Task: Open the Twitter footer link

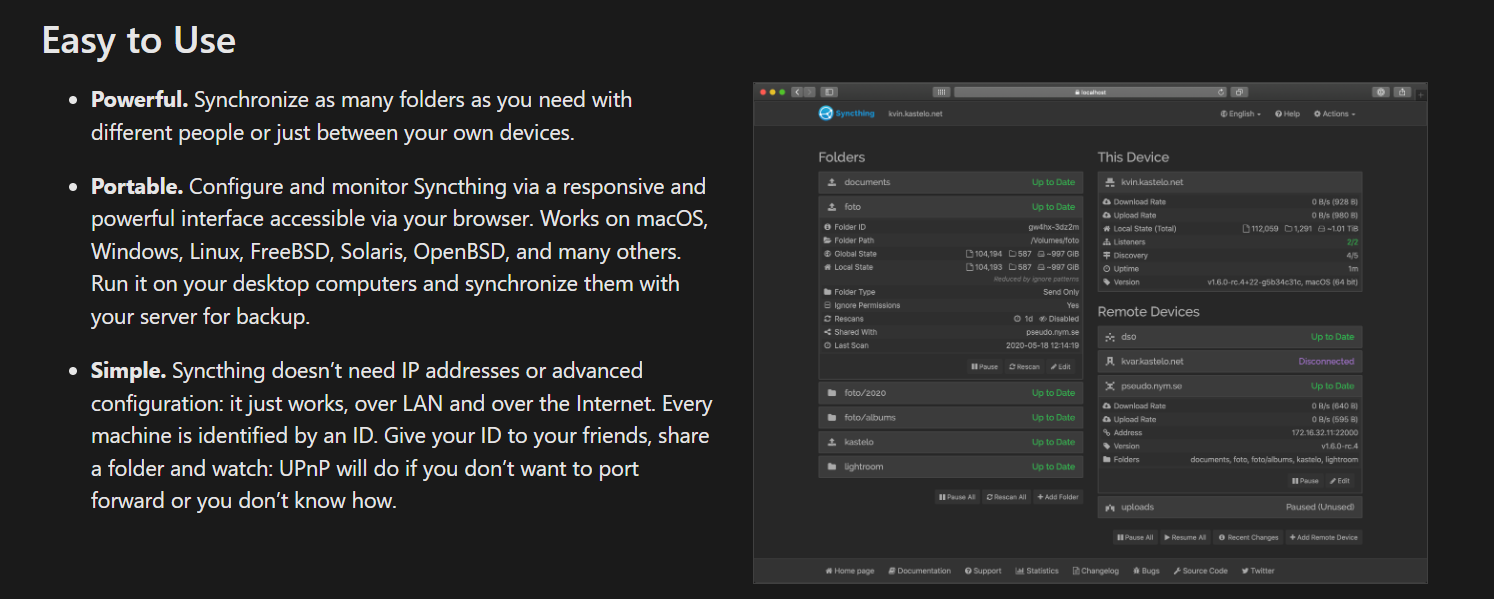Action: pyautogui.click(x=1258, y=571)
